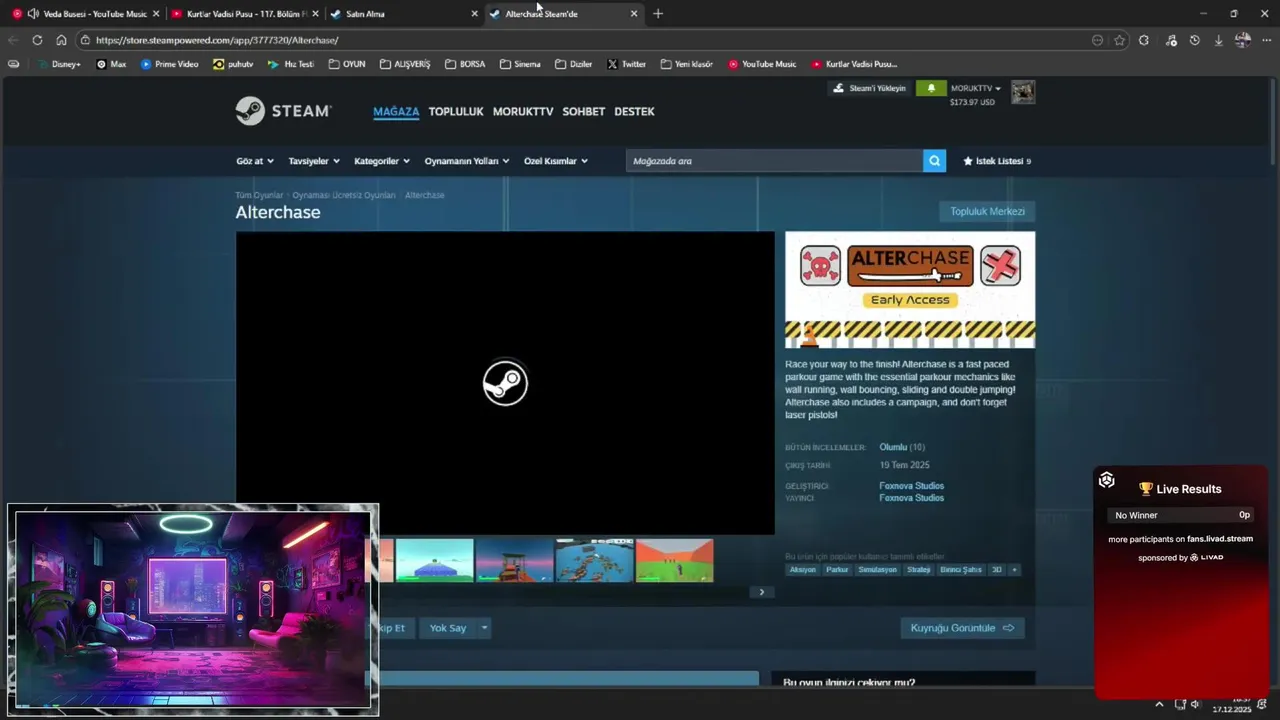
Task: Open the Kurtlar Vadisi Pusu bookmark
Action: point(854,64)
